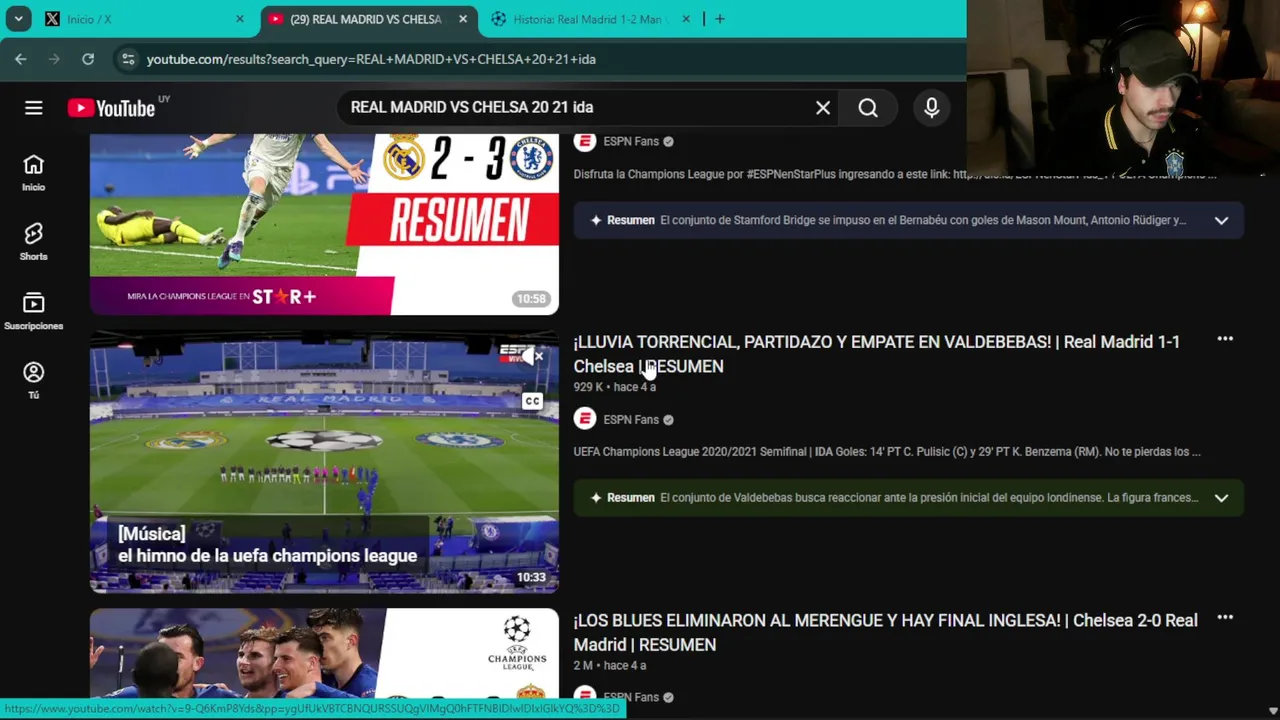The height and width of the screenshot is (720, 1280).
Task: Start voice search with microphone
Action: [932, 108]
